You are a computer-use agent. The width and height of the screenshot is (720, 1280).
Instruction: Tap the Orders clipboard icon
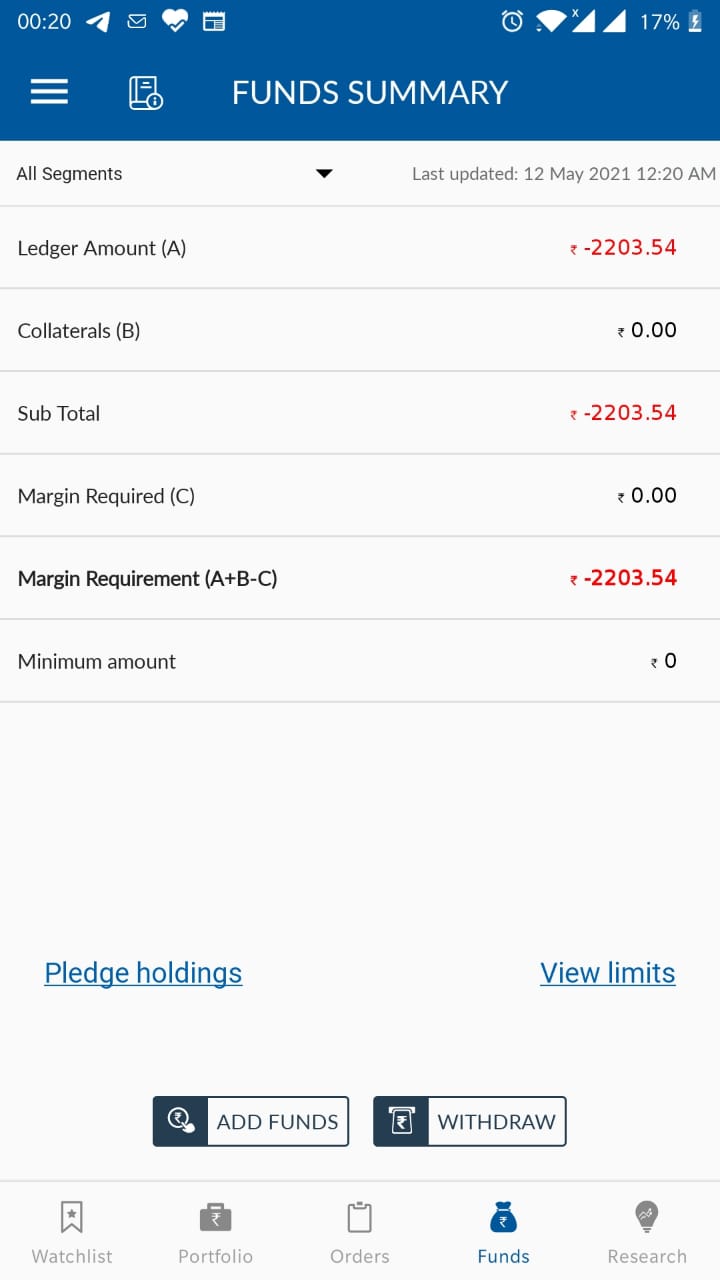[359, 1217]
